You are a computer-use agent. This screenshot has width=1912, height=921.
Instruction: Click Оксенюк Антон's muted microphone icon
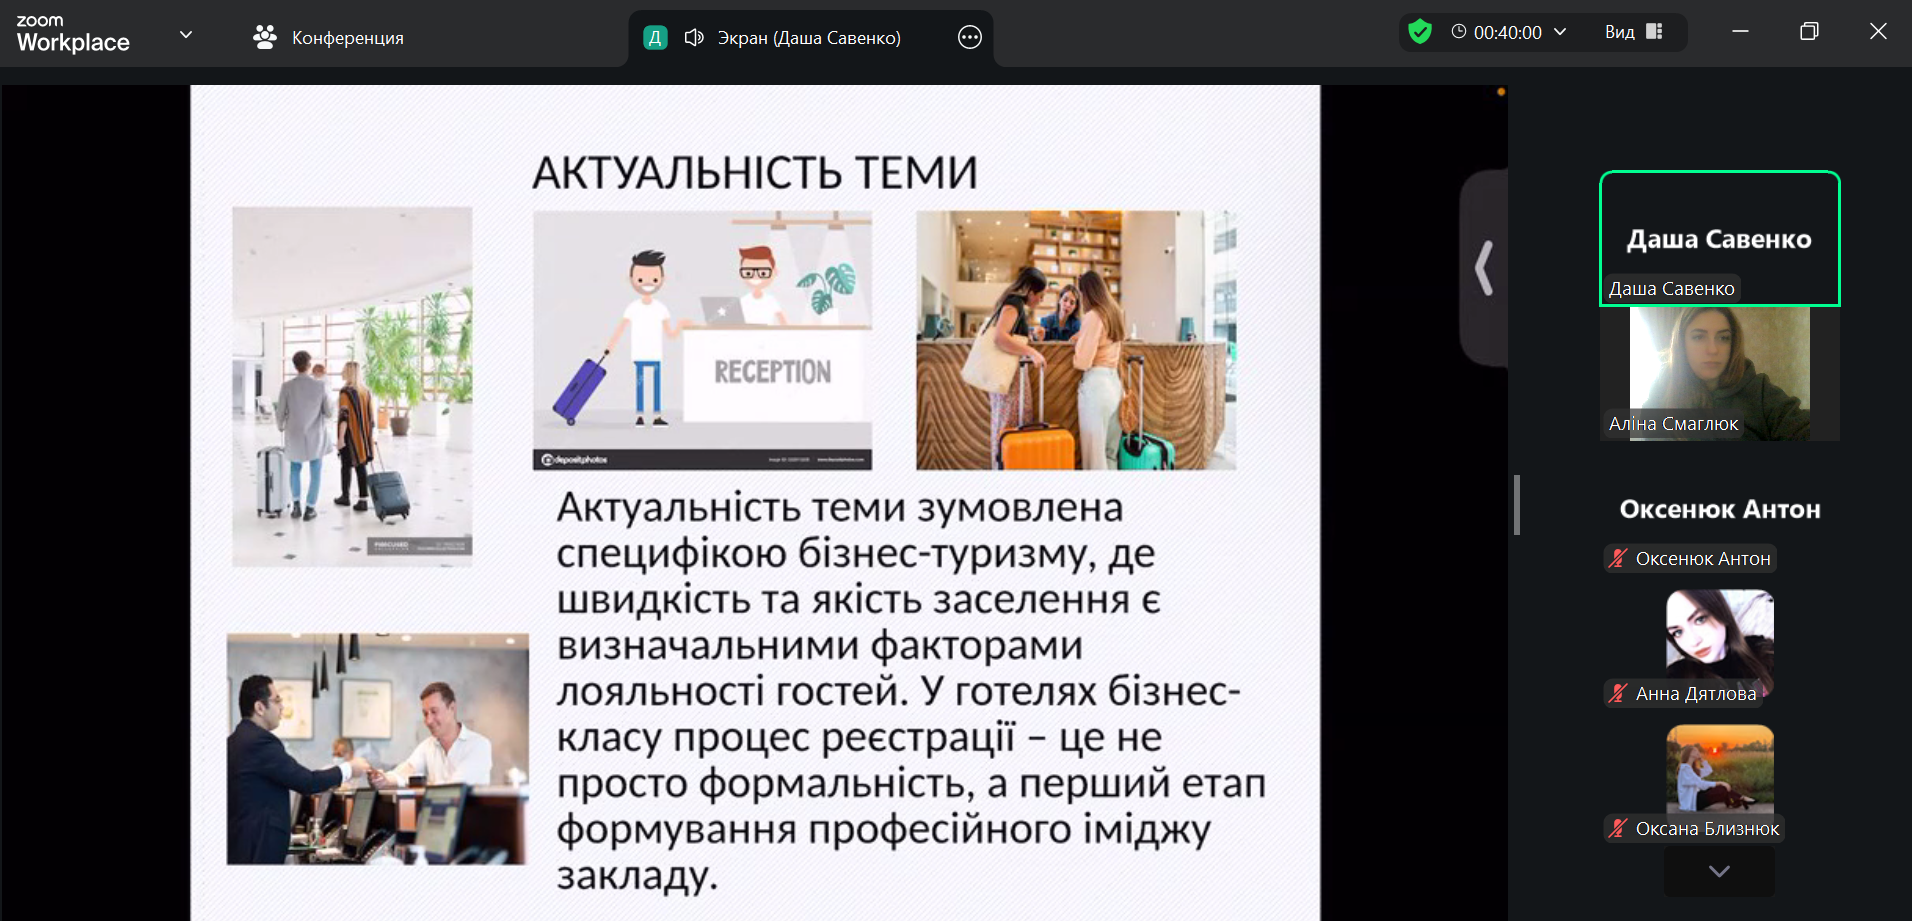tap(1618, 559)
